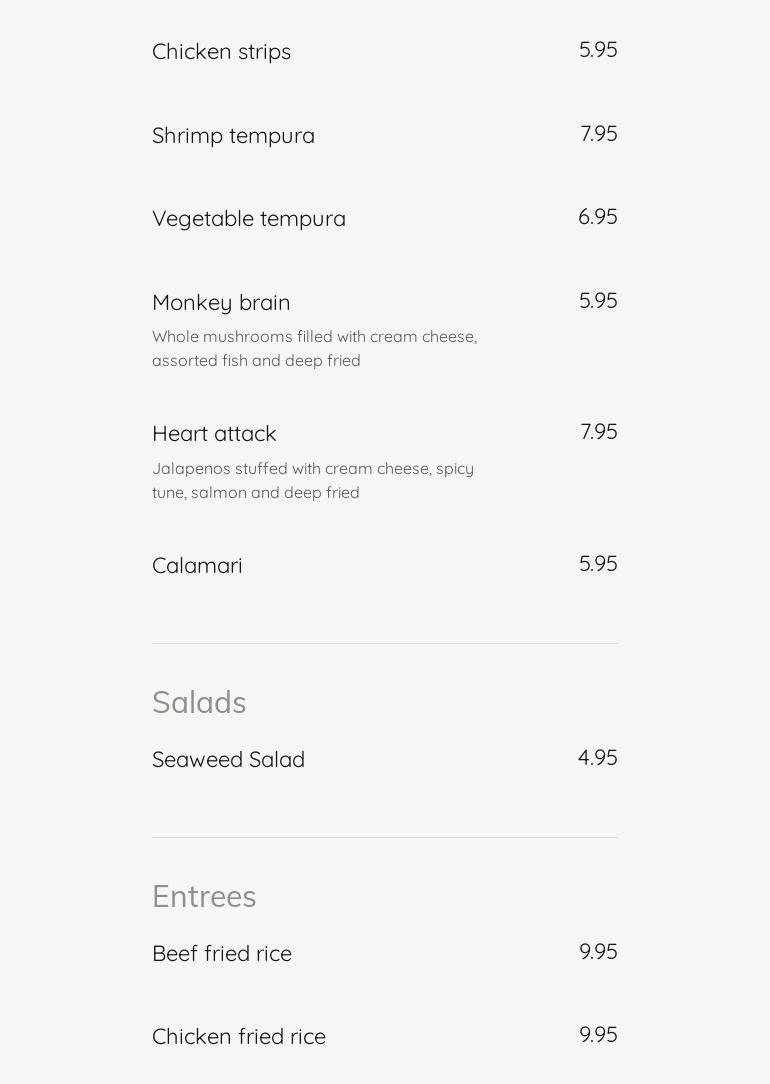Click the Vegetable tempura item name
770x1084 pixels.
coord(249,218)
